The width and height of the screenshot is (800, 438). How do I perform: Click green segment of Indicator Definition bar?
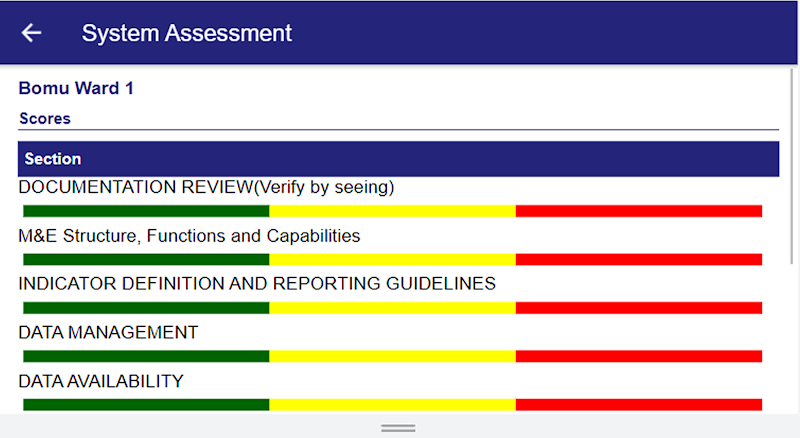click(x=146, y=307)
